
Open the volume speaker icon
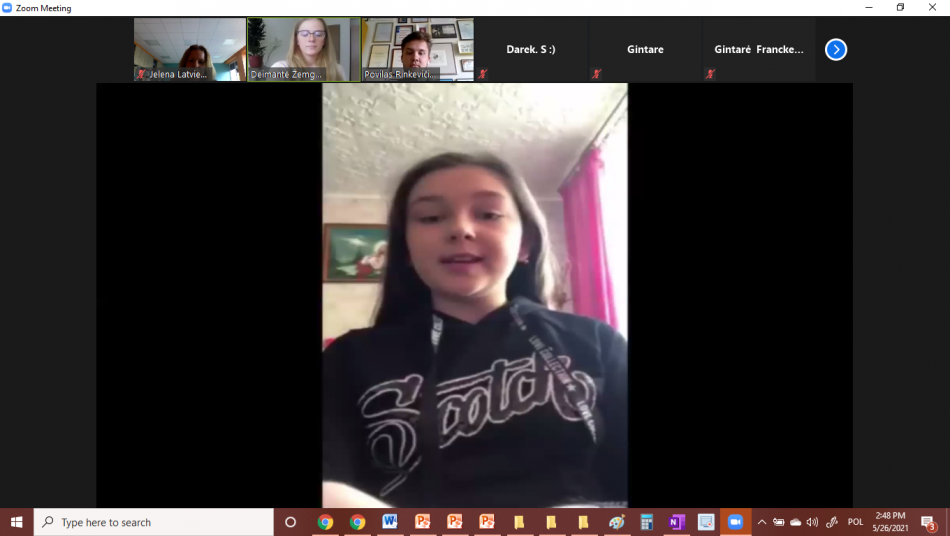coord(812,522)
